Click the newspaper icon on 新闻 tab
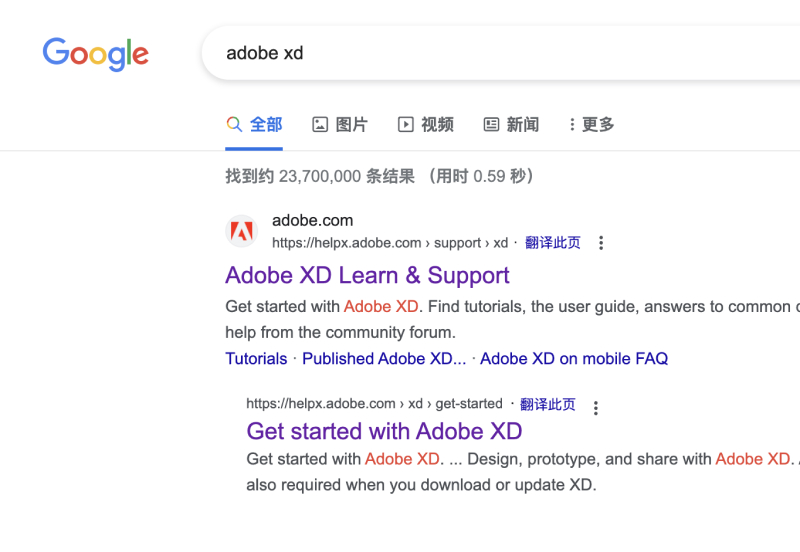800x552 pixels. click(491, 125)
